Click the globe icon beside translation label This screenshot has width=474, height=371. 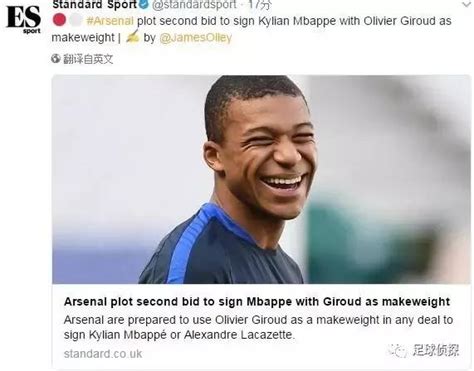(x=56, y=59)
